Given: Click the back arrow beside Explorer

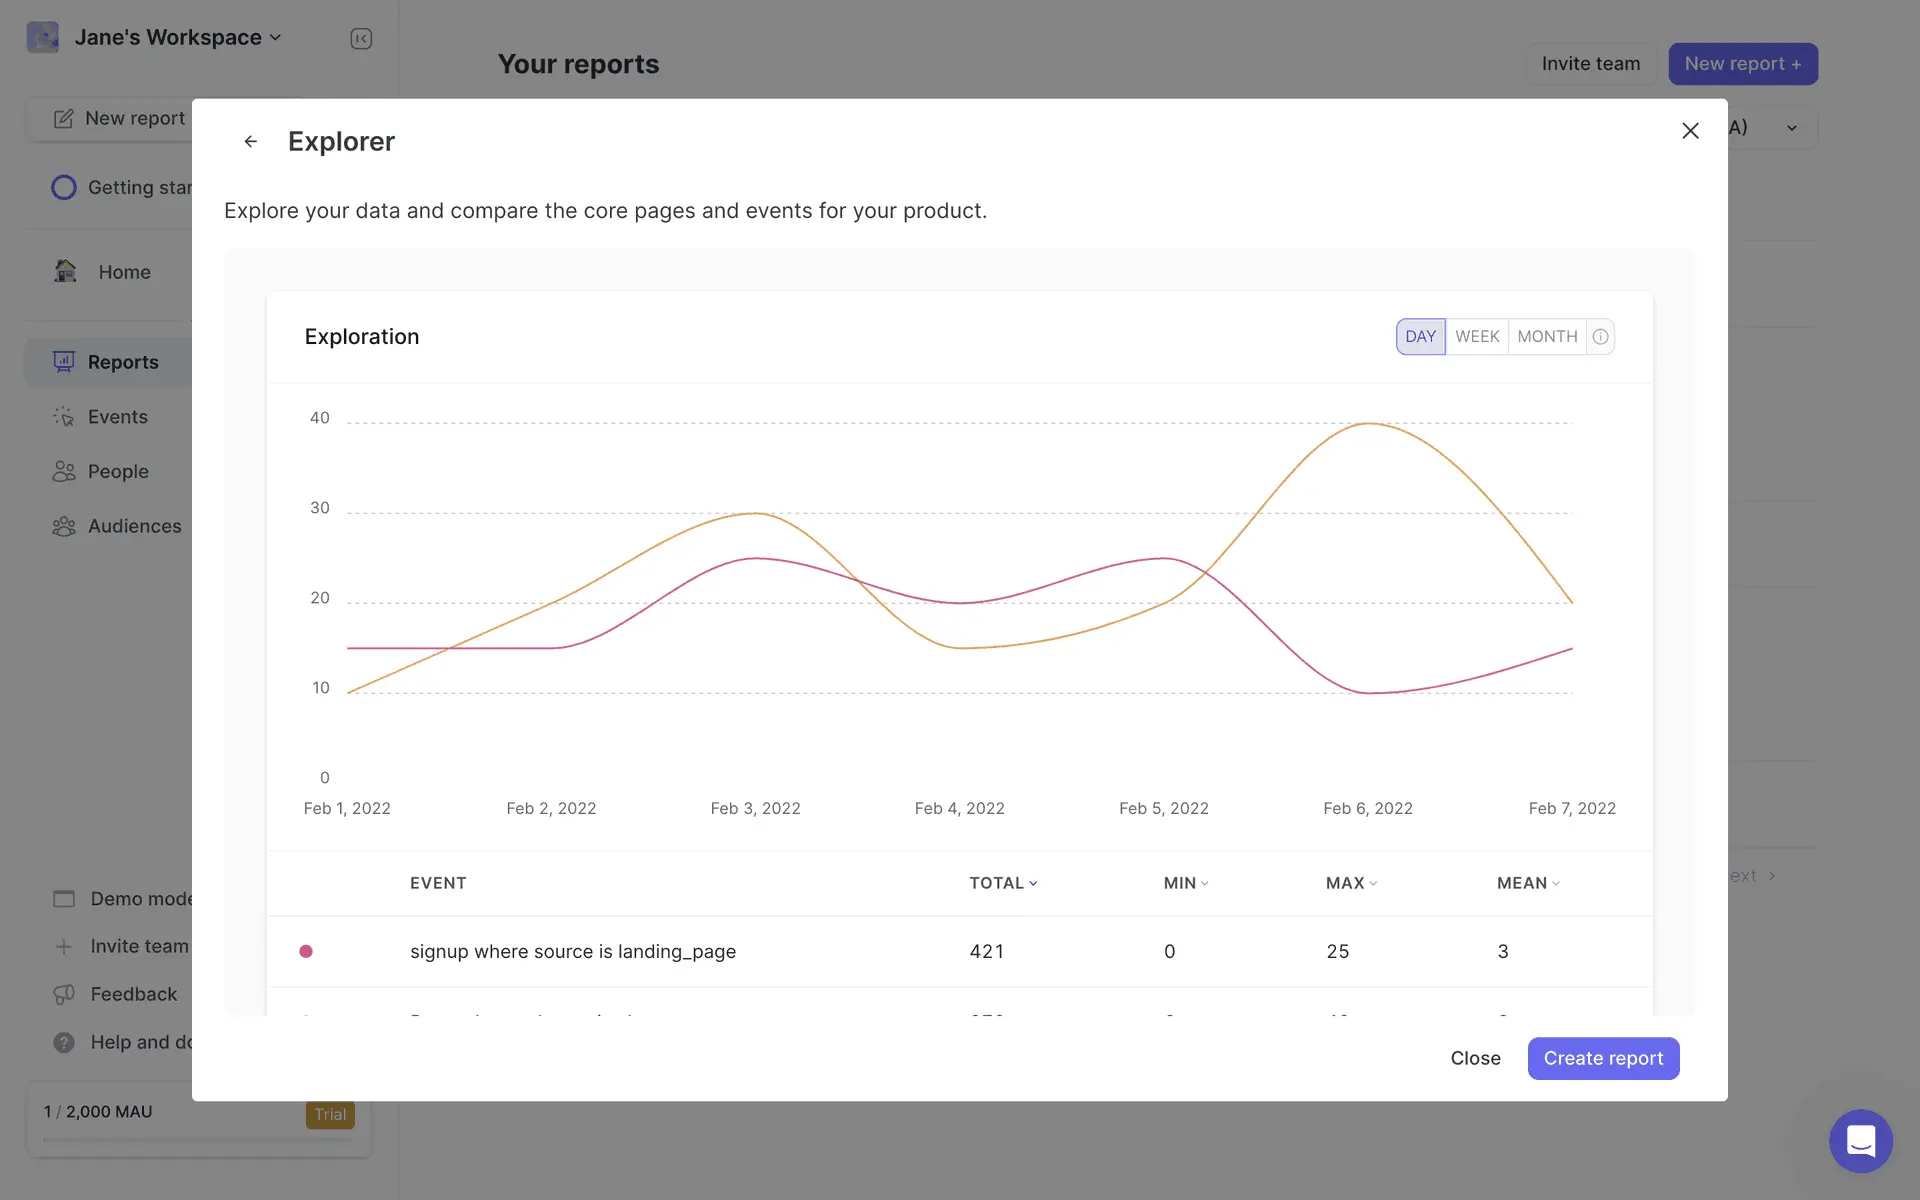Looking at the screenshot, I should coord(250,142).
